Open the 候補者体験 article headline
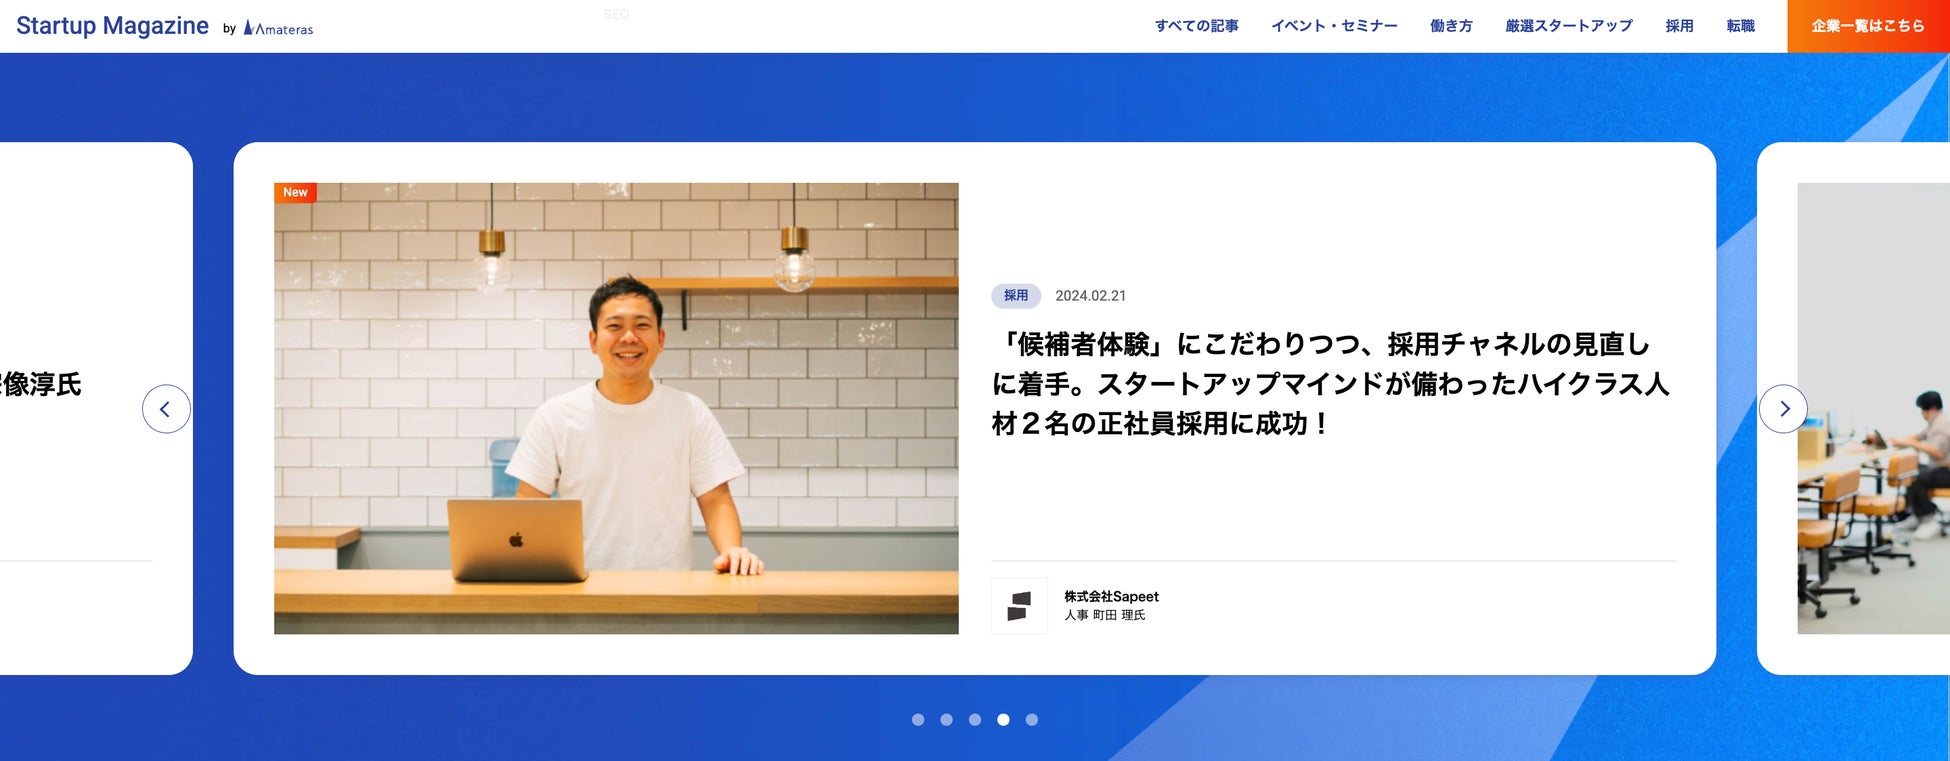Screen dimensions: 1950x761 1330,384
